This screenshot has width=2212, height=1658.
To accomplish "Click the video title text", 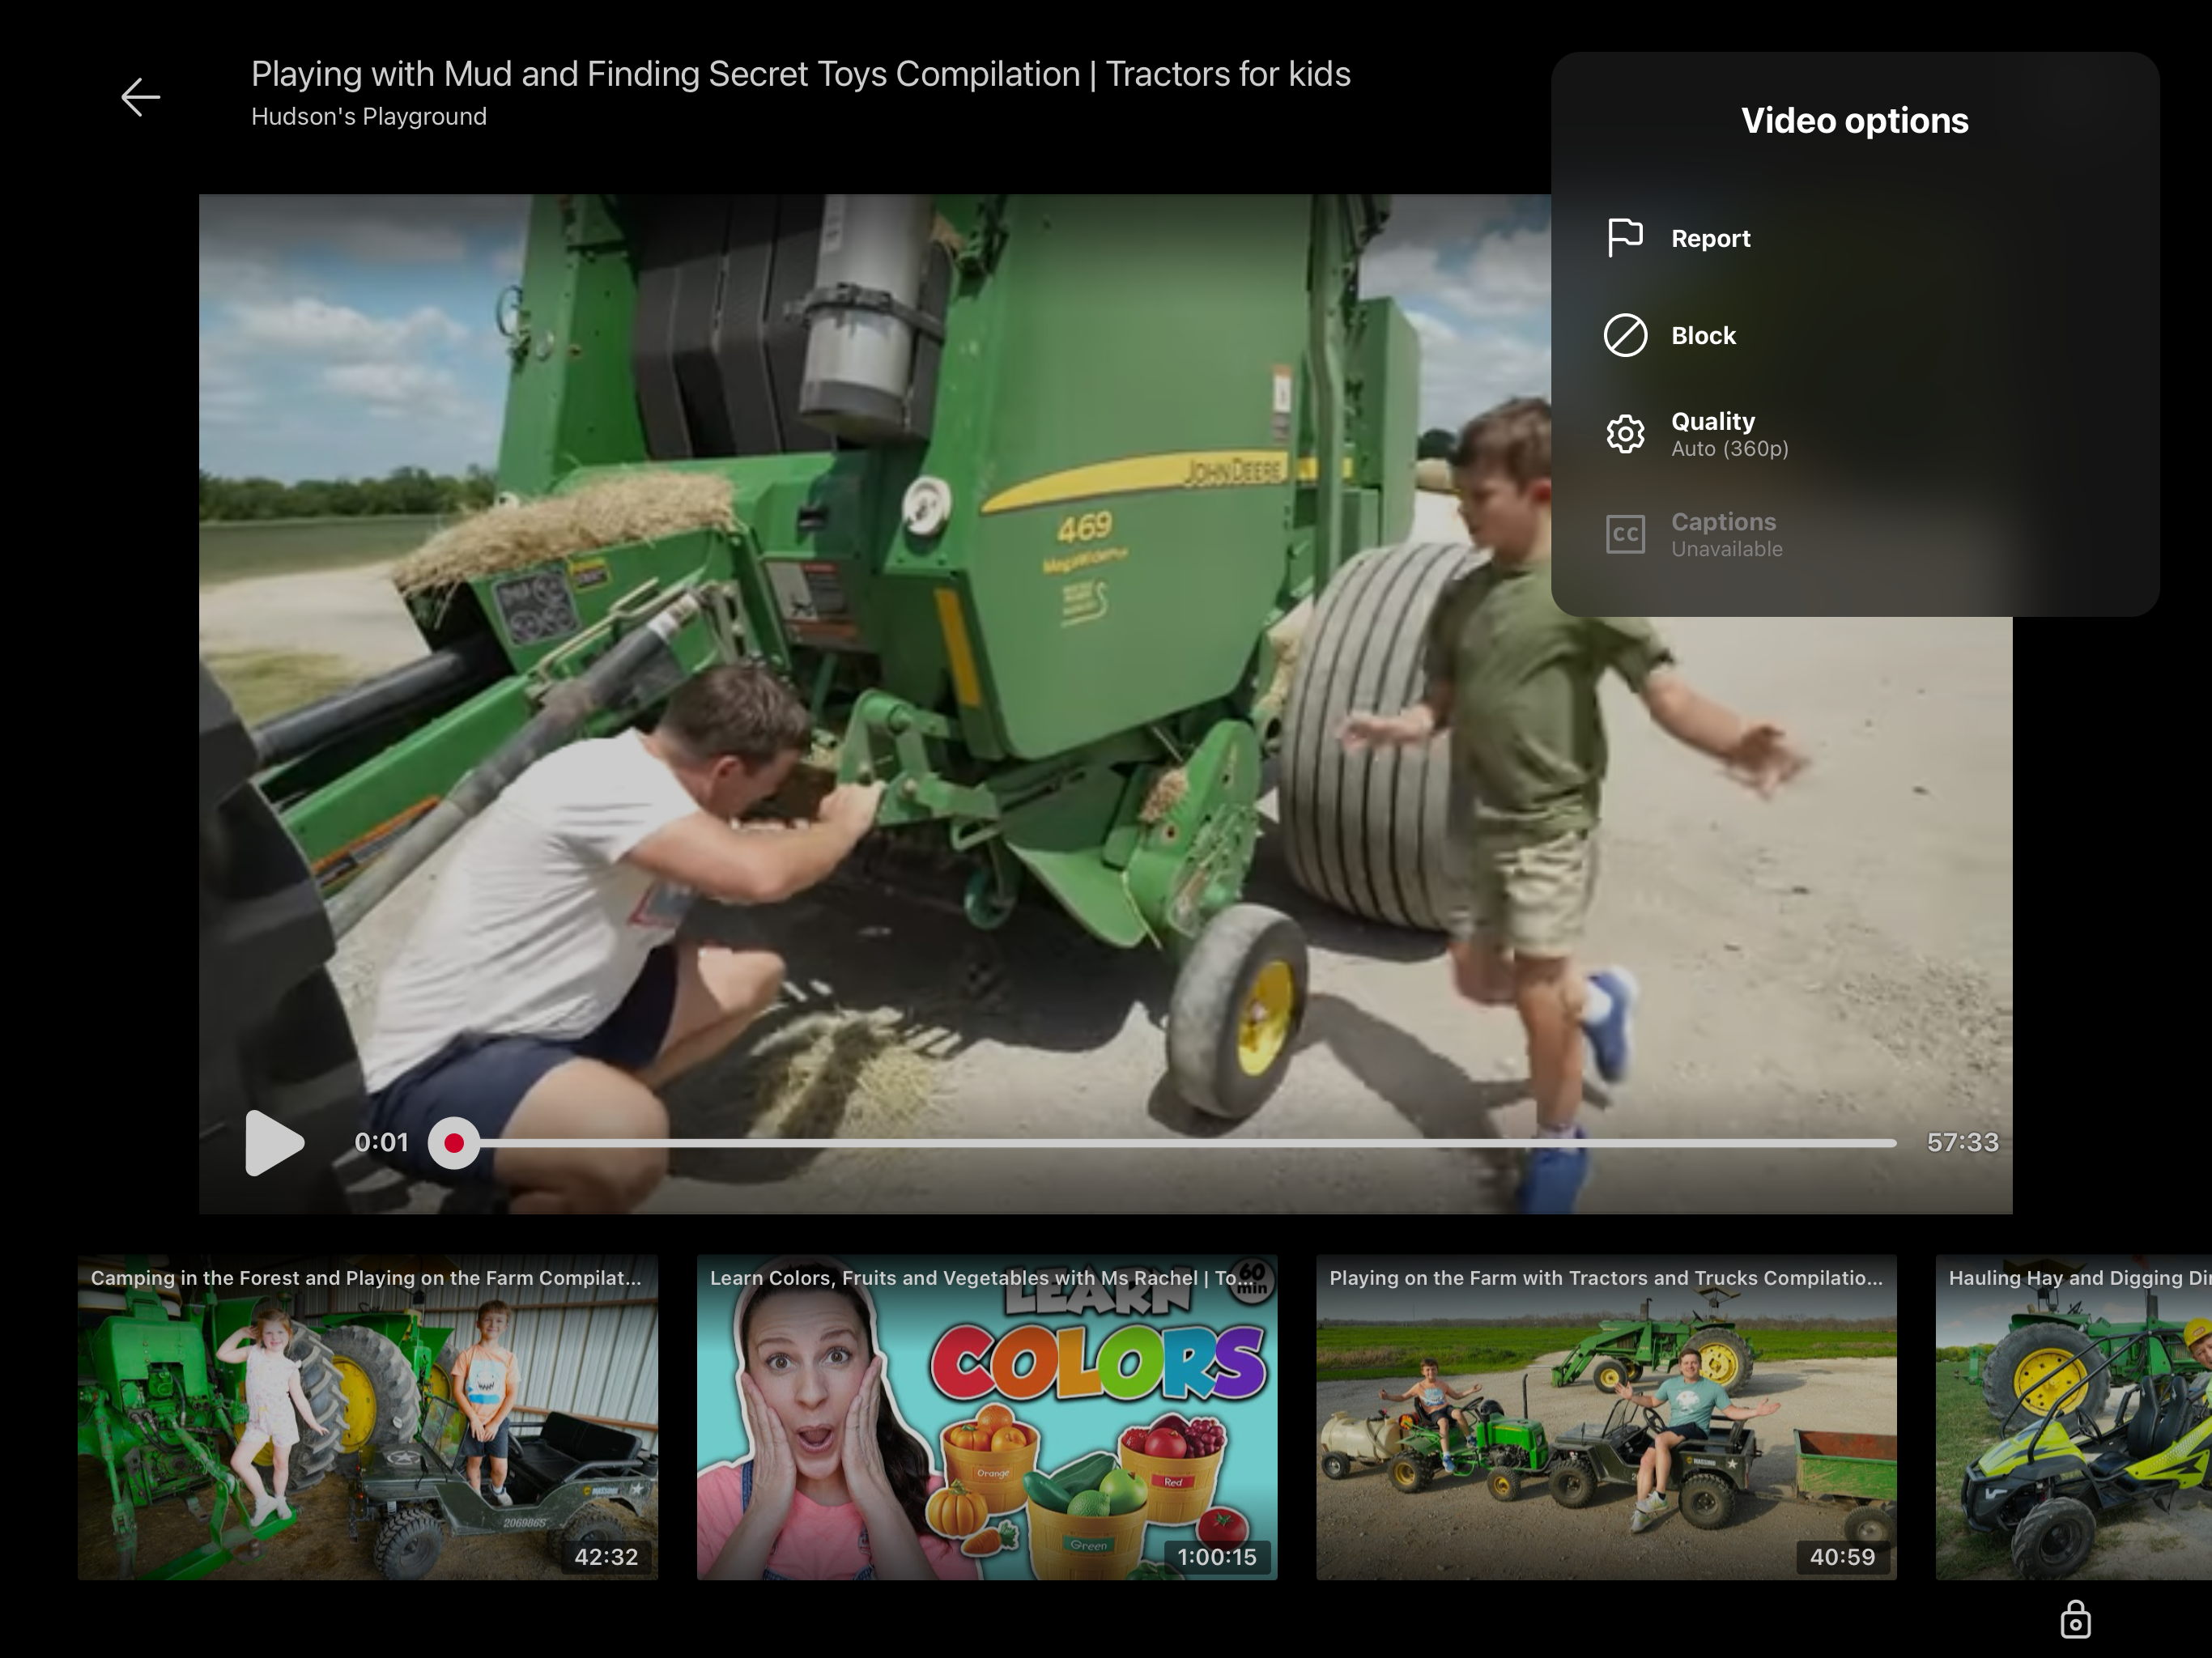I will pos(800,74).
